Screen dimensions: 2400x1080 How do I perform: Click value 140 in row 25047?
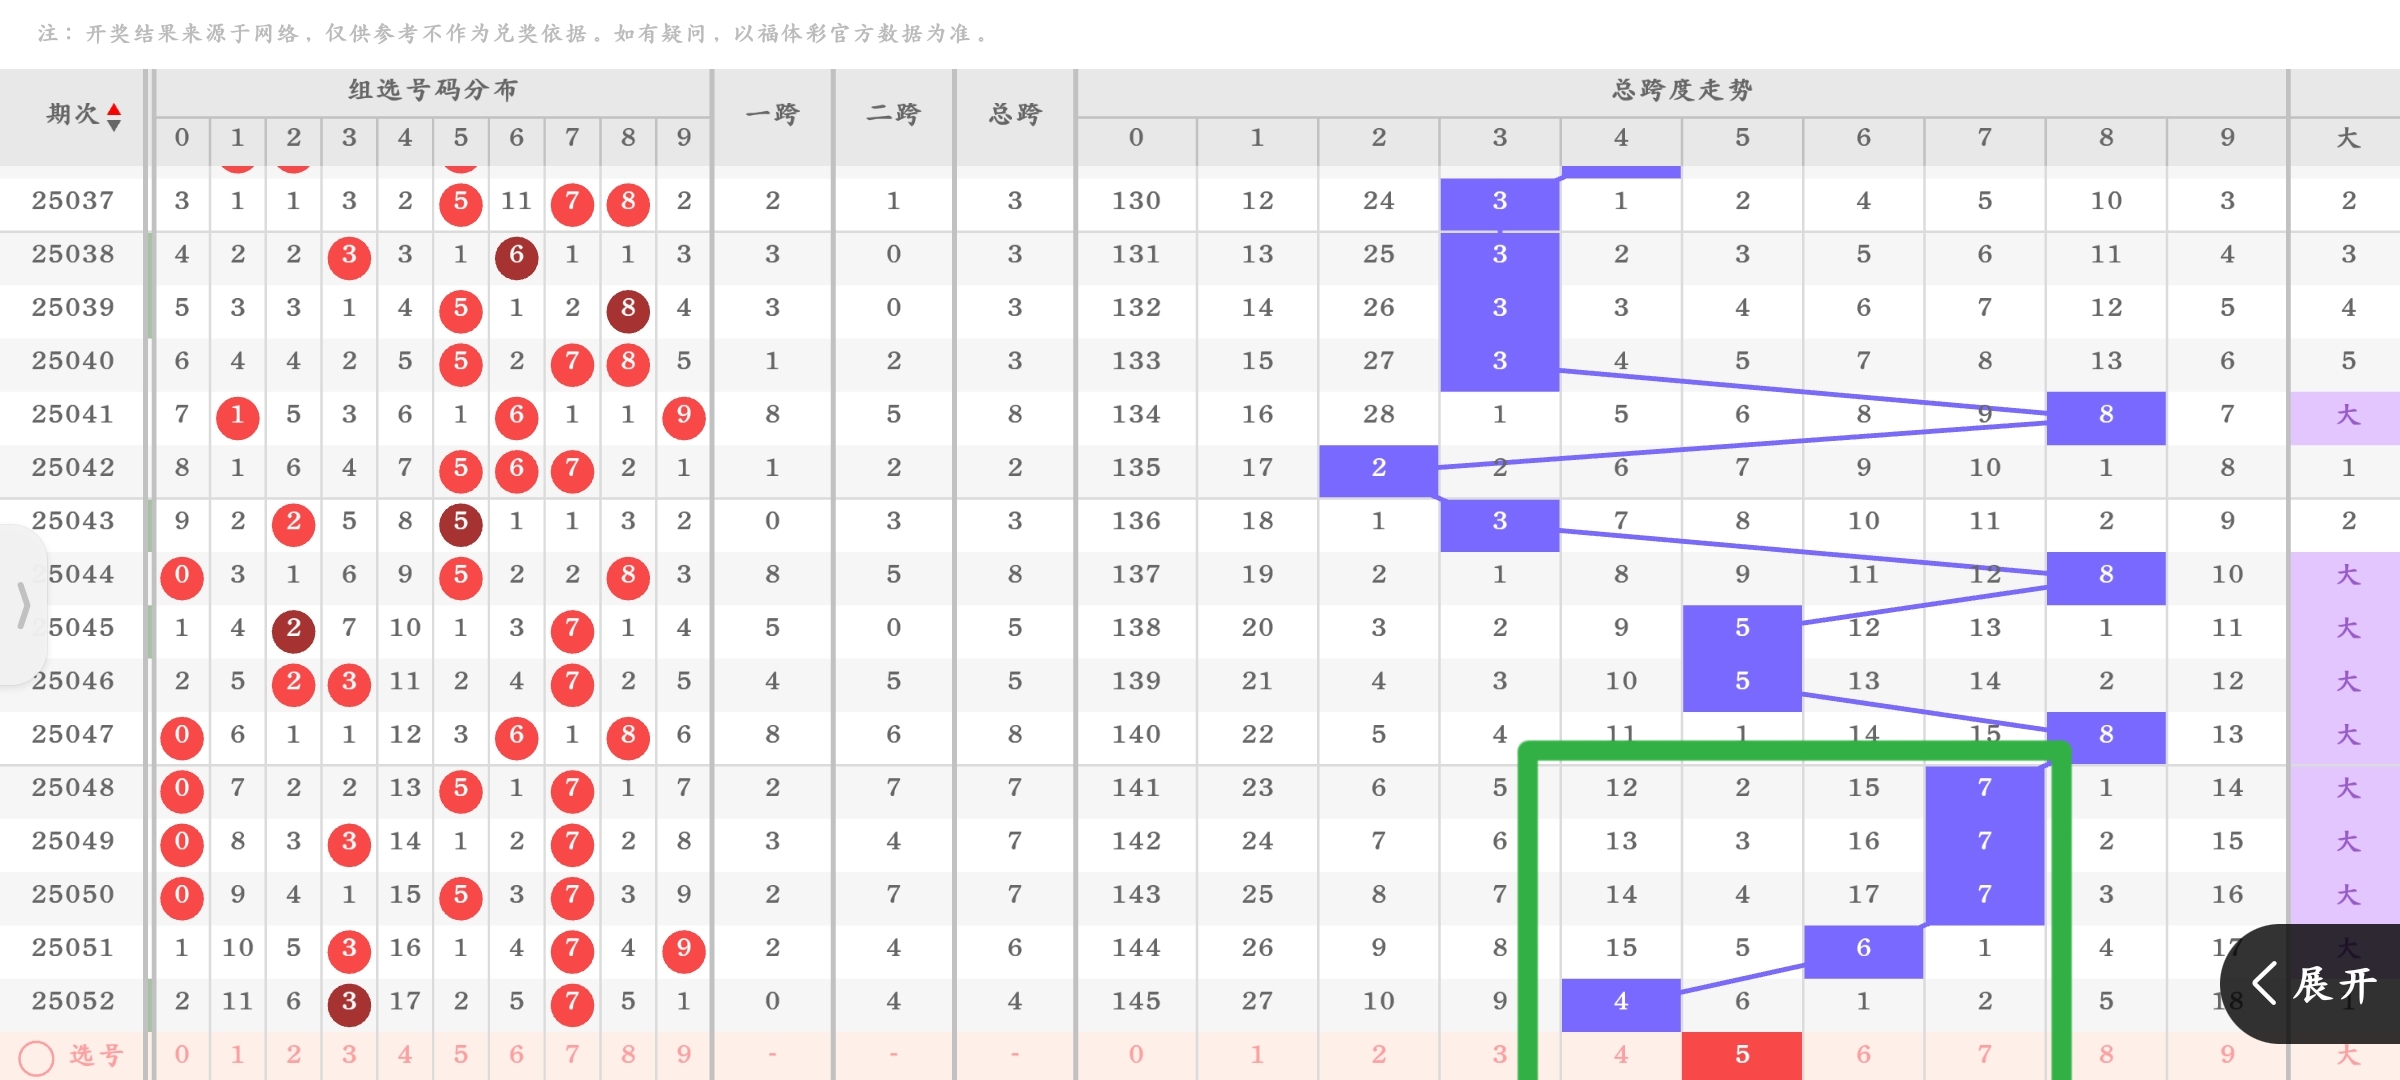(1136, 735)
